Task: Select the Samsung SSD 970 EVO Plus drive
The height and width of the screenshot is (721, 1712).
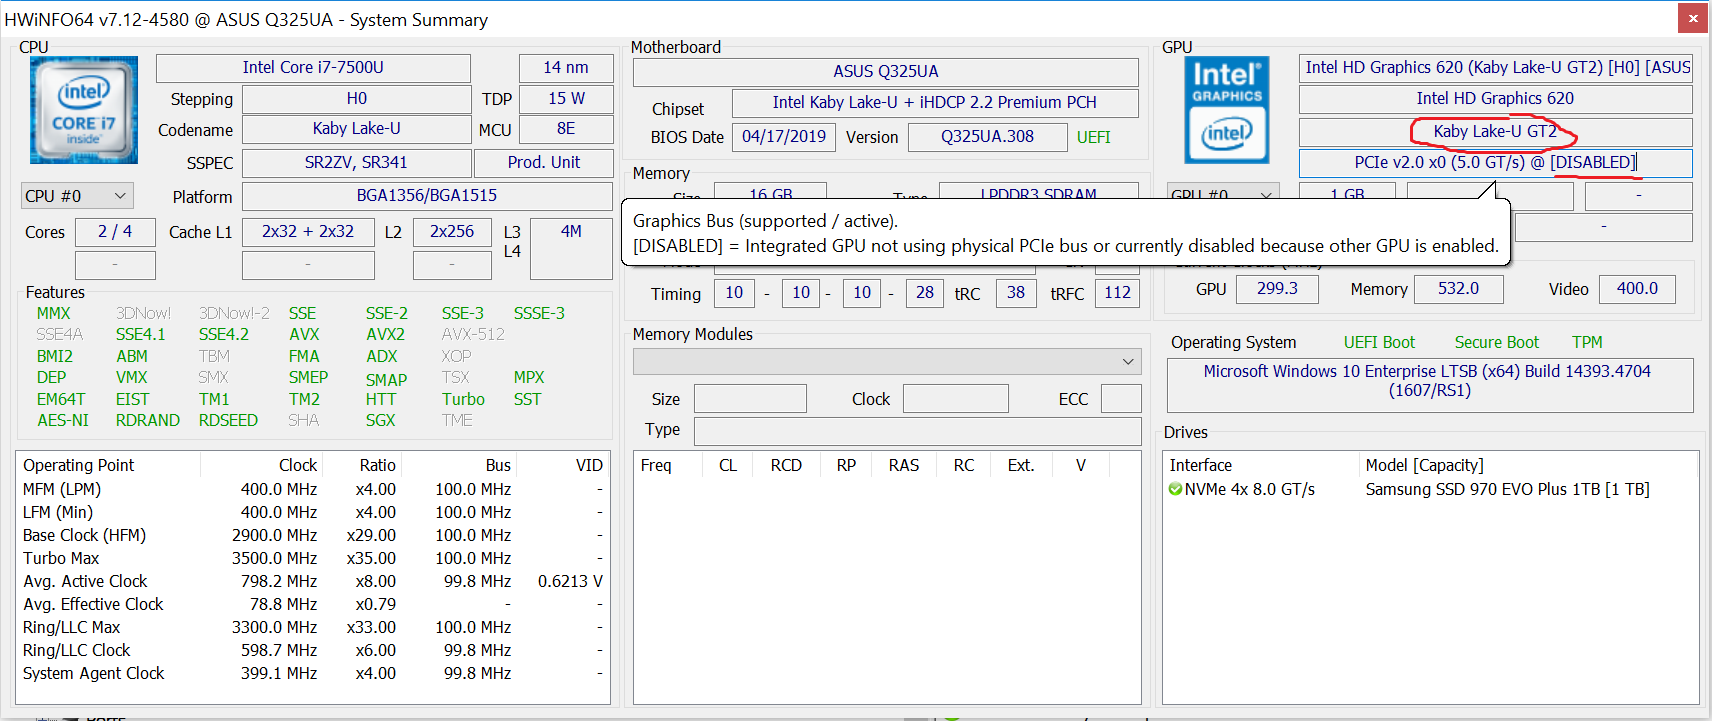Action: (x=1508, y=490)
